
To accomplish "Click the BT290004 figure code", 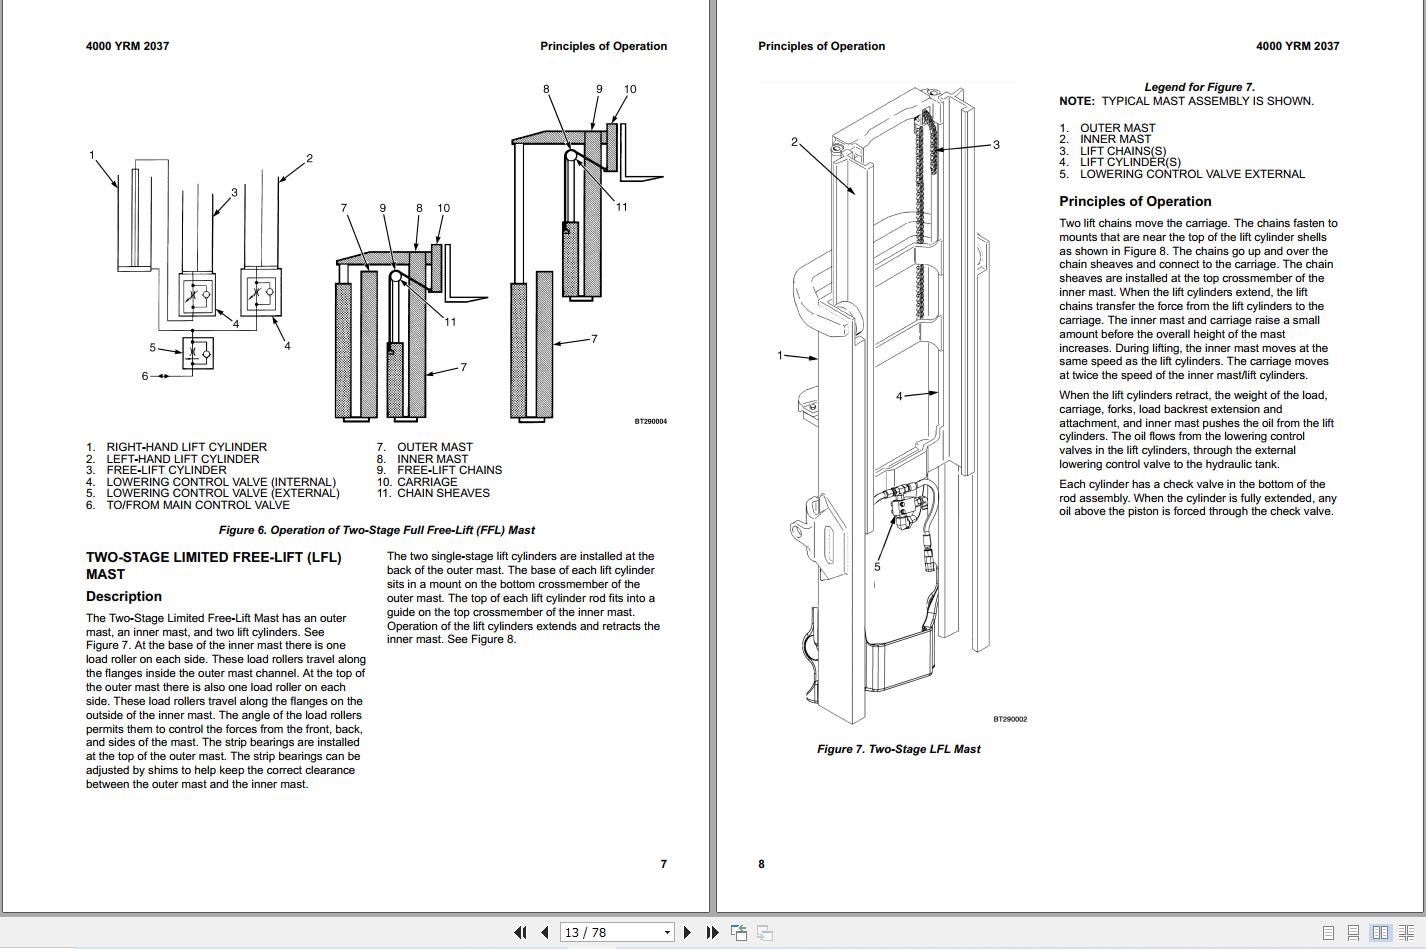I will click(x=650, y=422).
